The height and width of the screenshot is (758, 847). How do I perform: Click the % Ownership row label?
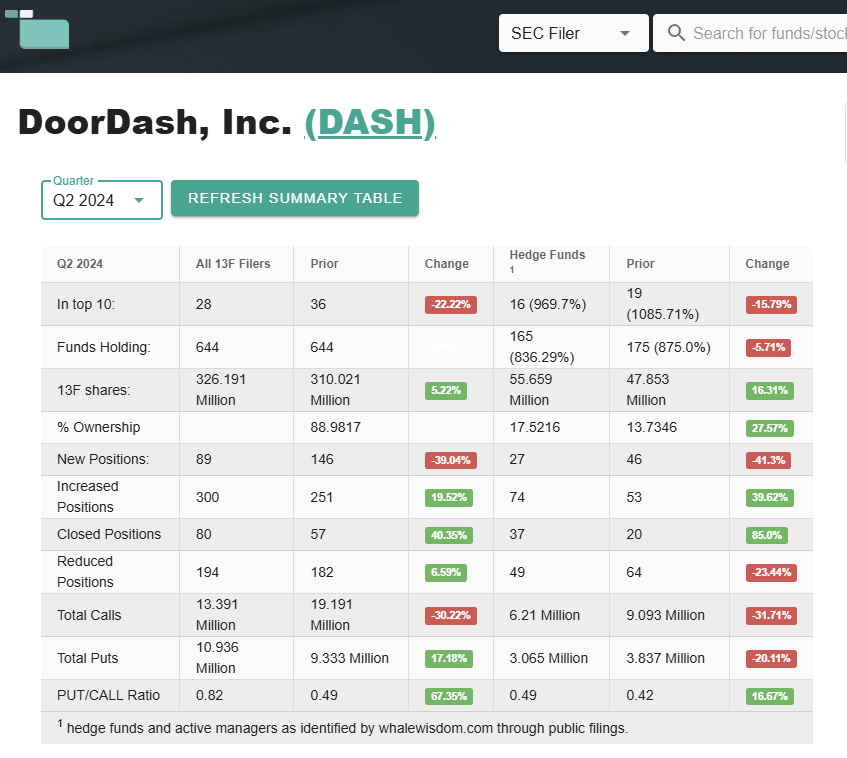click(98, 427)
